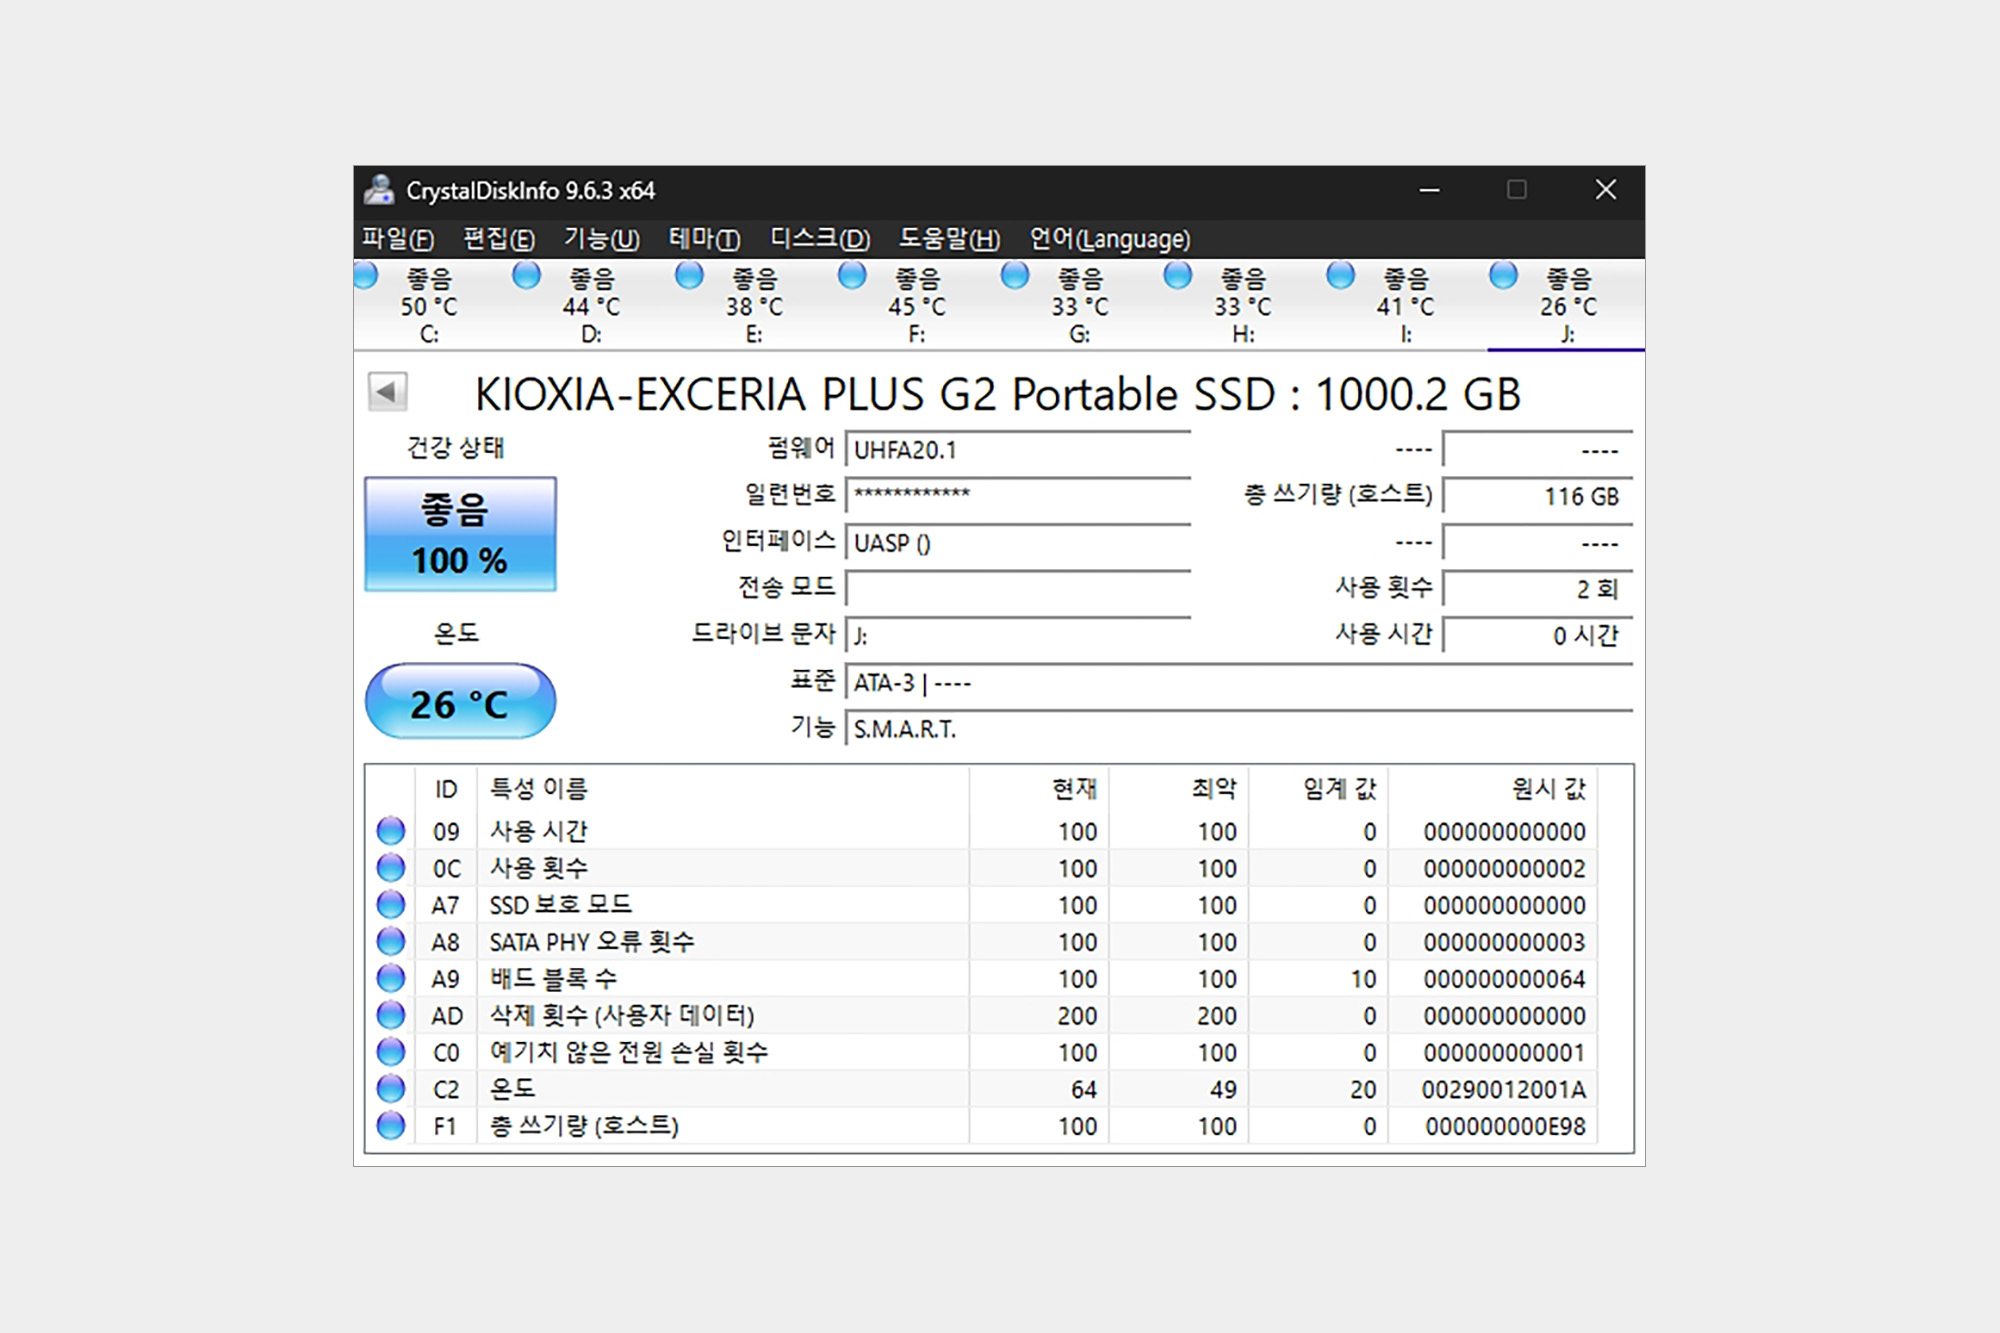Image resolution: width=2000 pixels, height=1333 pixels.
Task: Click the CrystalDiskInfo app icon in title bar
Action: [x=379, y=190]
